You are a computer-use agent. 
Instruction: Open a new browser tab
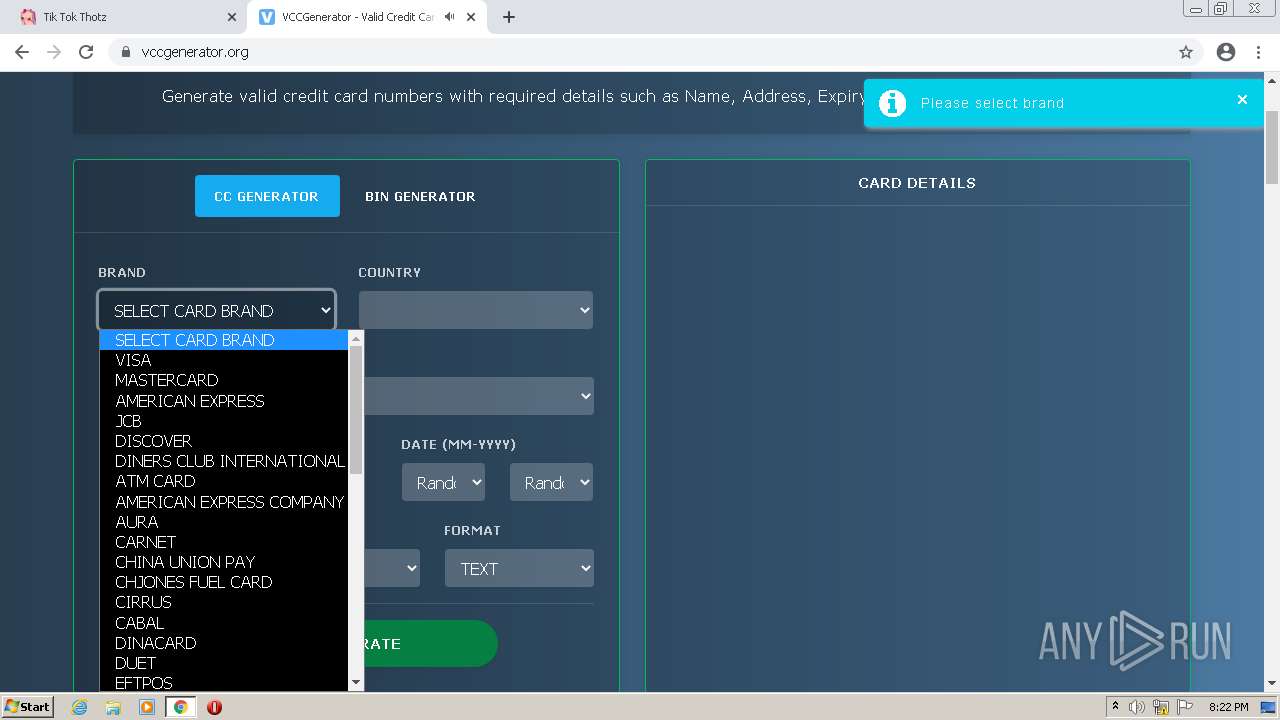coord(509,17)
